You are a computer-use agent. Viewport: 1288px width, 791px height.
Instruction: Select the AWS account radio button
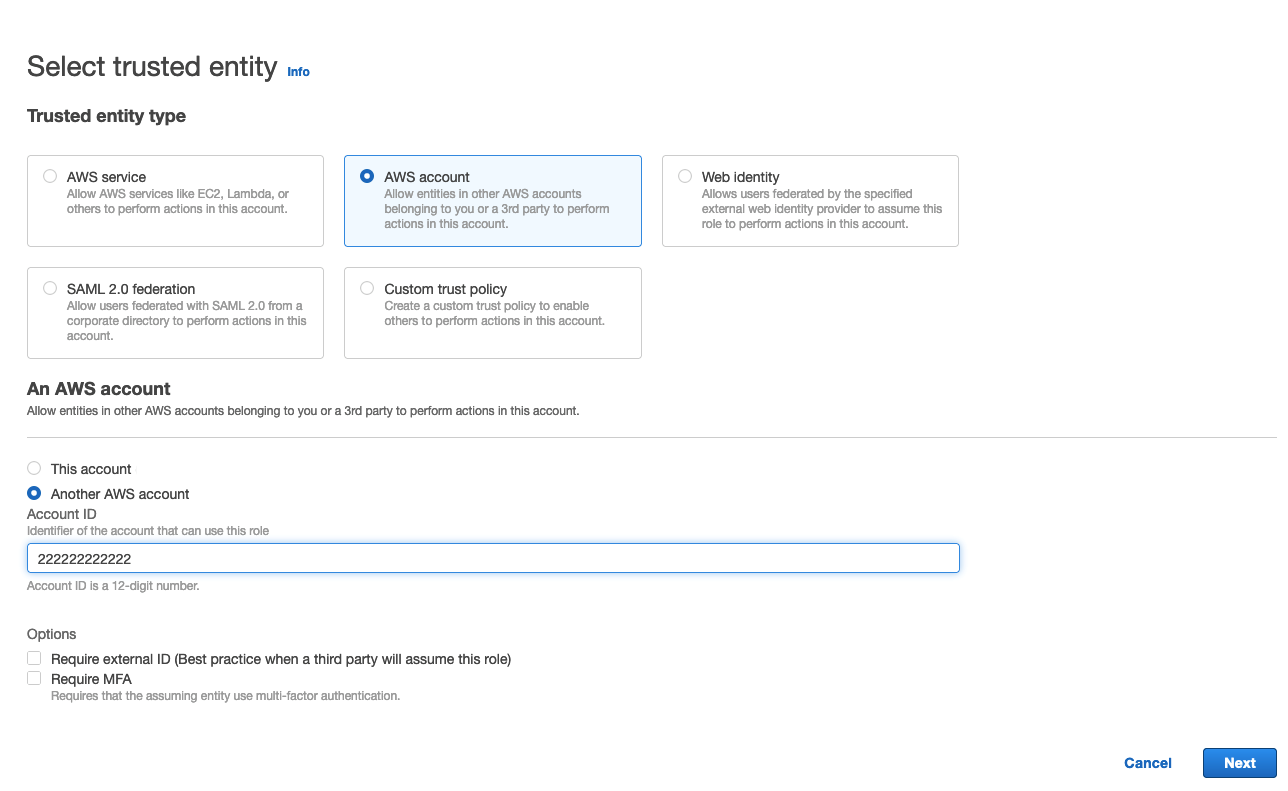[x=367, y=176]
